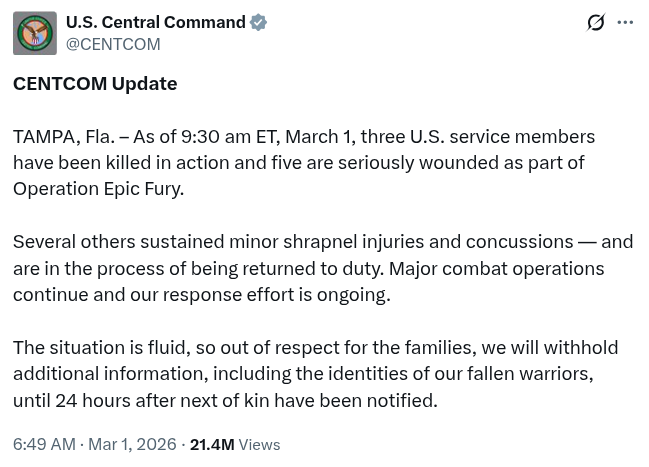The image size is (649, 467).
Task: Click the CENTCOM profile avatar
Action: (x=34, y=33)
